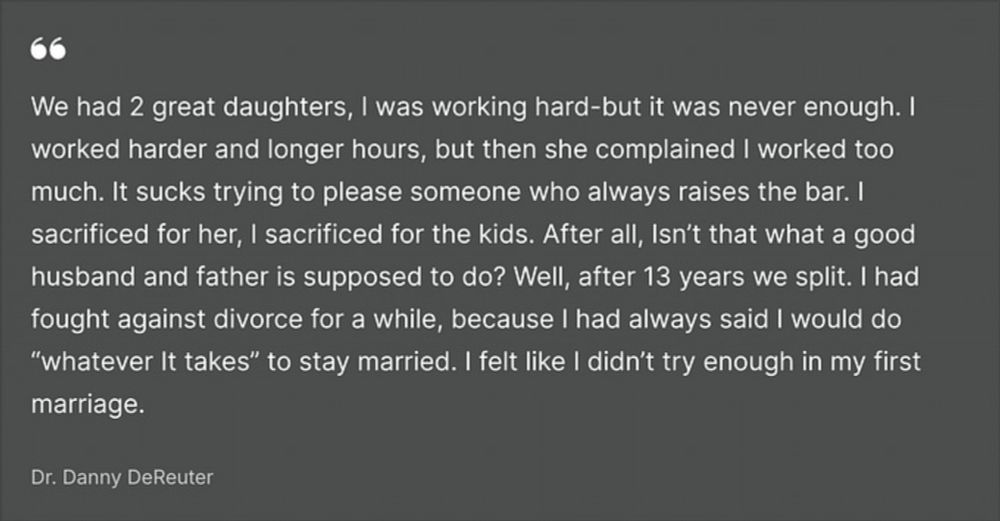Viewport: 1000px width, 521px height.
Task: Click the final word "marriage." of the quote
Action: click(88, 404)
